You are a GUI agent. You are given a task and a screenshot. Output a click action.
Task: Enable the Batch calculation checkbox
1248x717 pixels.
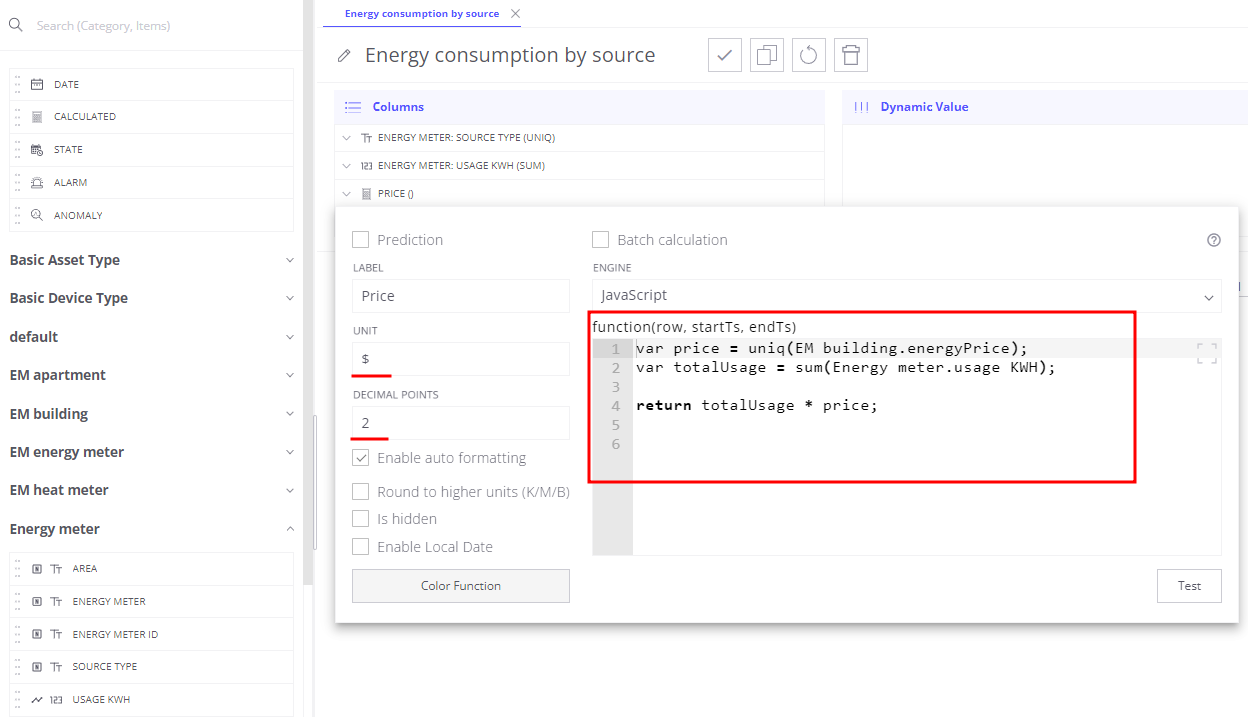click(x=600, y=240)
